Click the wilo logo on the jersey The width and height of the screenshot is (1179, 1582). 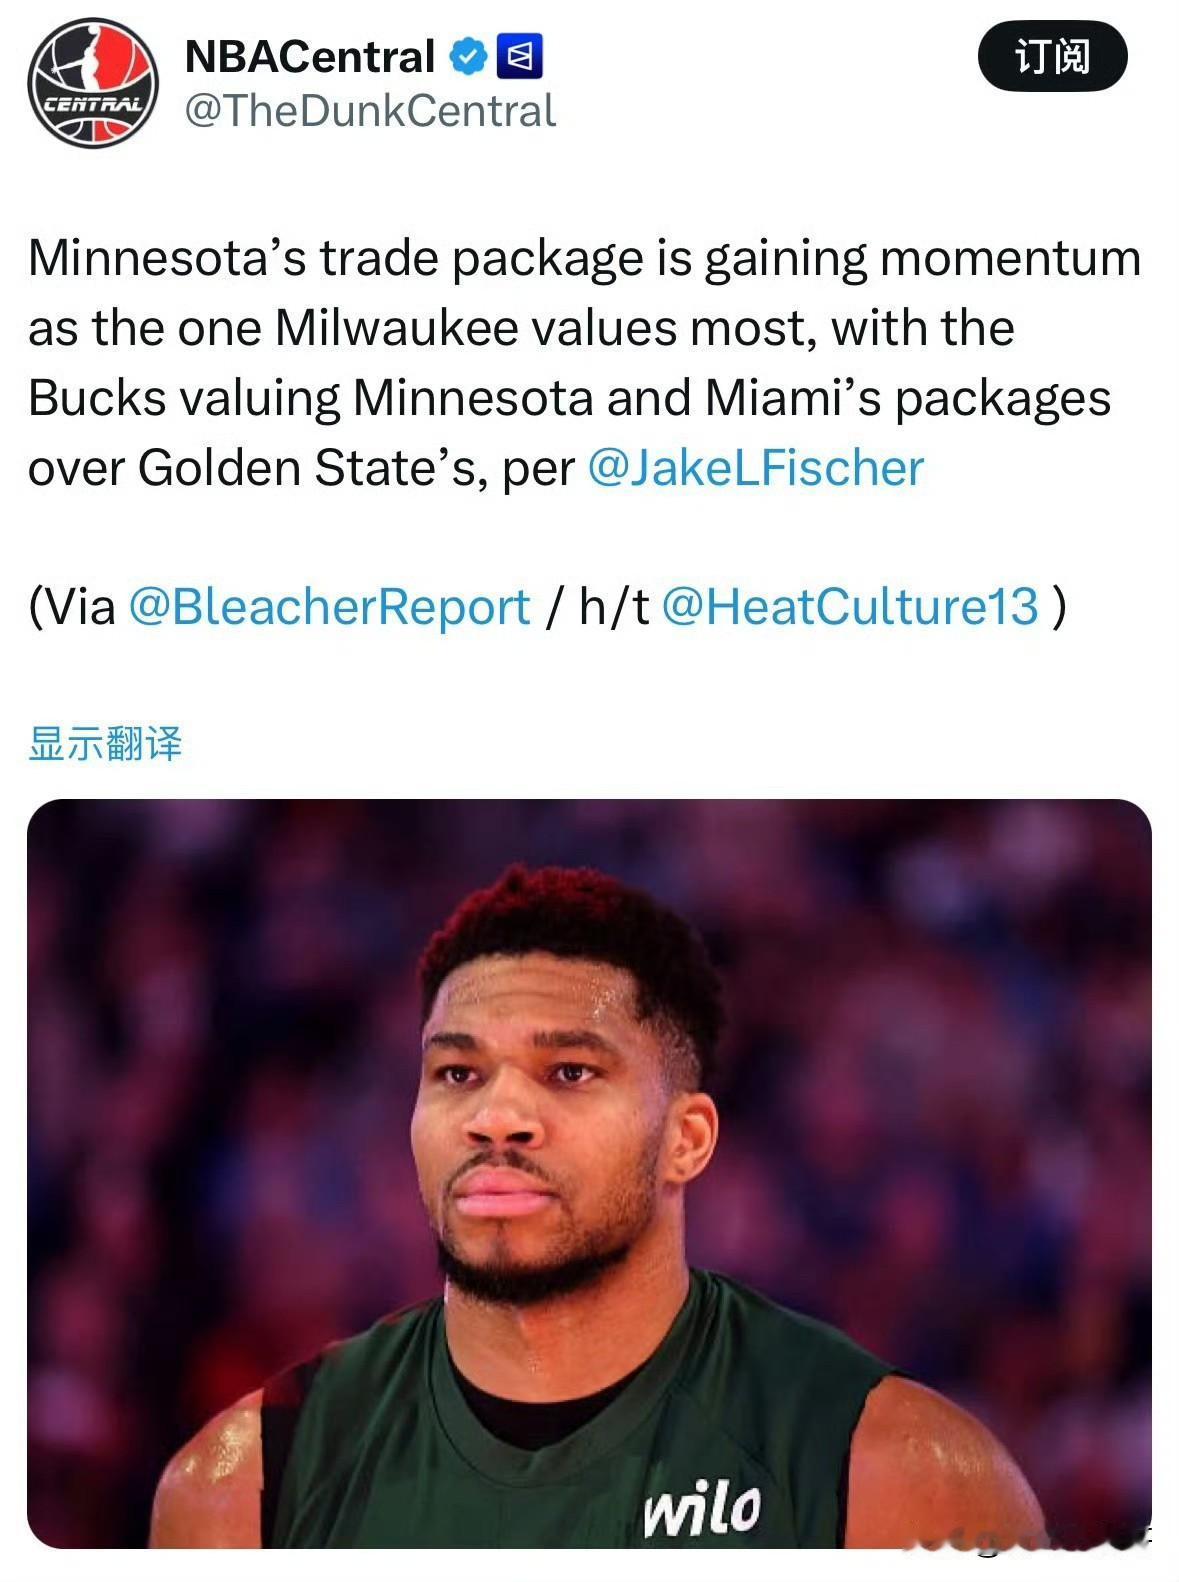pyautogui.click(x=703, y=1509)
